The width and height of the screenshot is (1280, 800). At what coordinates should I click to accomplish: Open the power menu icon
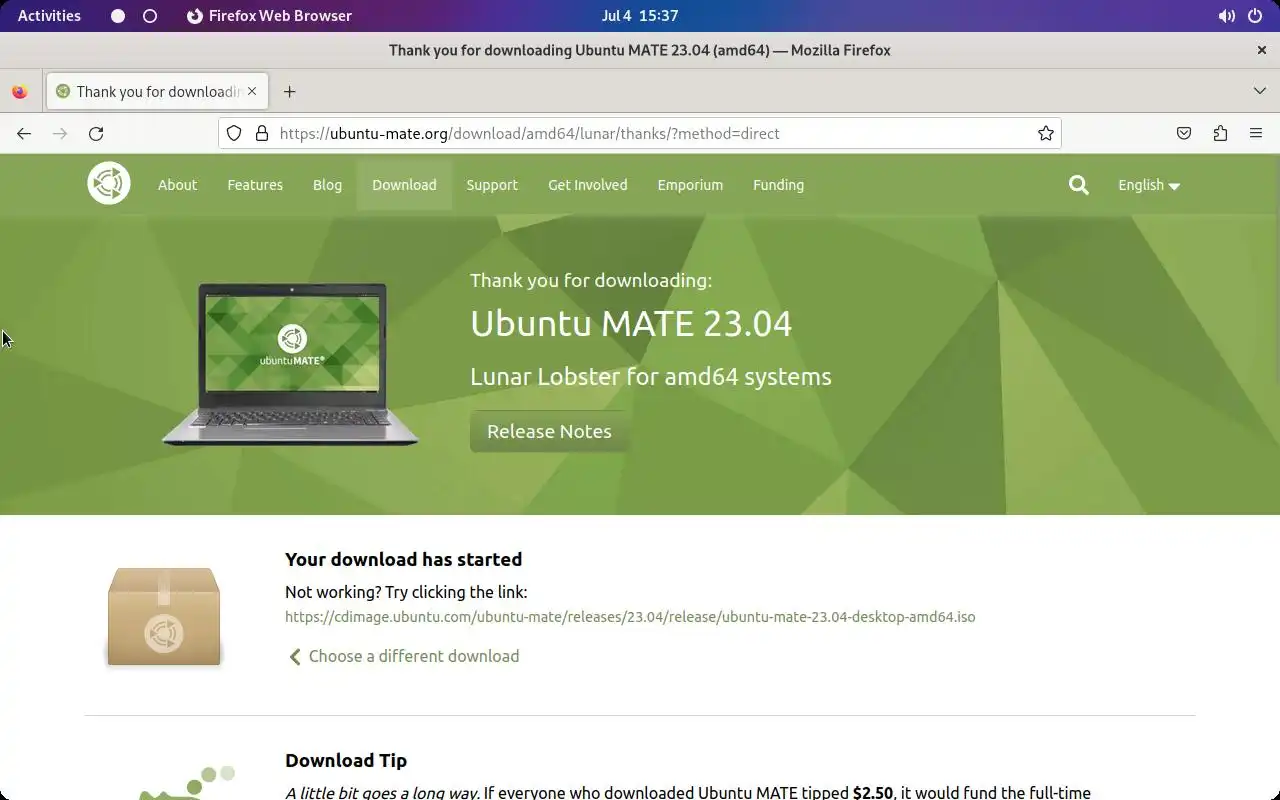1255,16
